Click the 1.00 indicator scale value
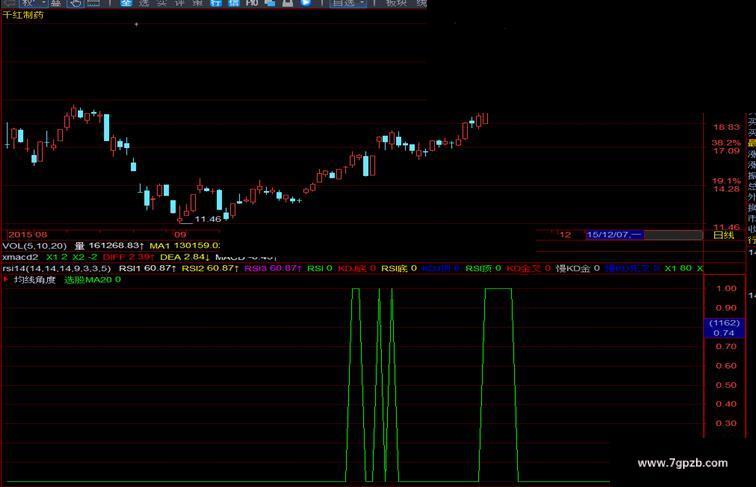 coord(726,289)
